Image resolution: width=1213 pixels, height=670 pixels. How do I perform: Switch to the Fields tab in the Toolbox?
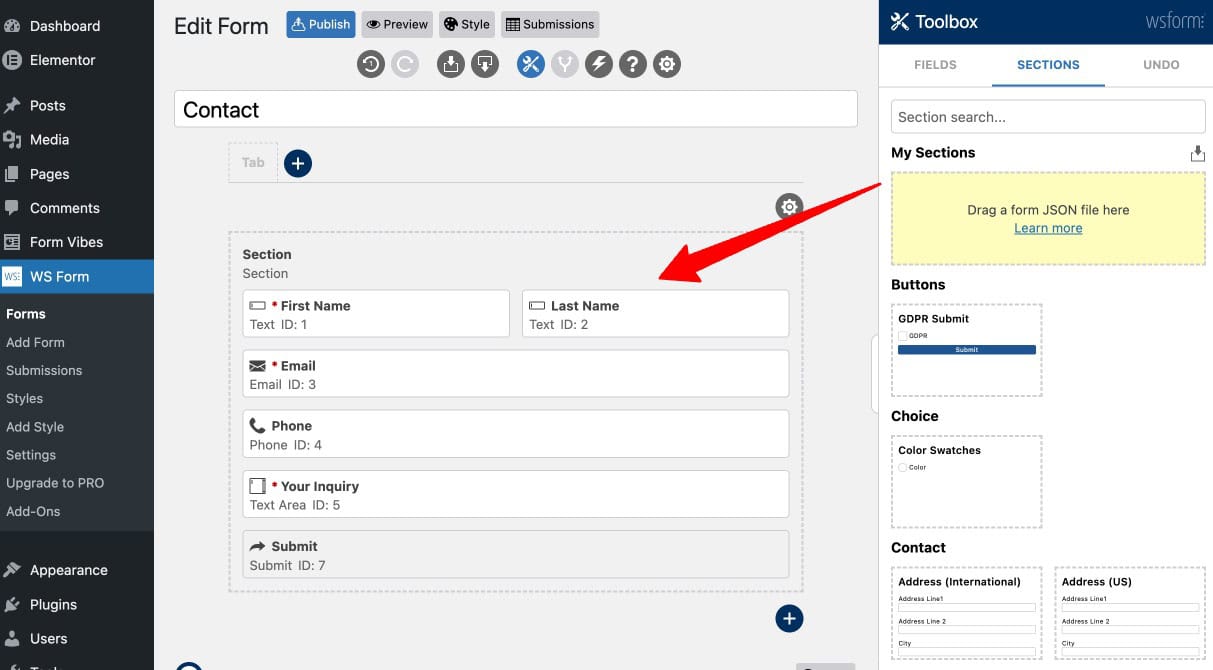tap(935, 65)
